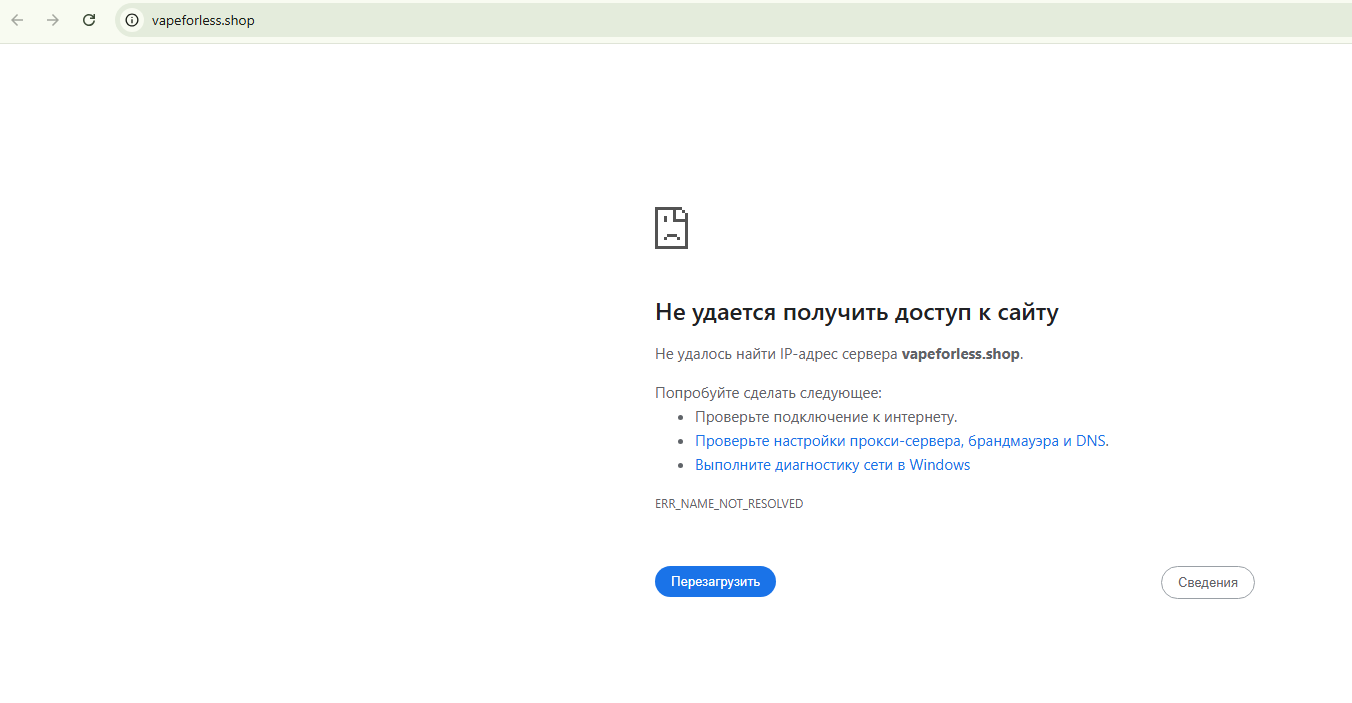Click the Попробуйте сделать следующее text
Screen dimensions: 1352x703
(768, 393)
